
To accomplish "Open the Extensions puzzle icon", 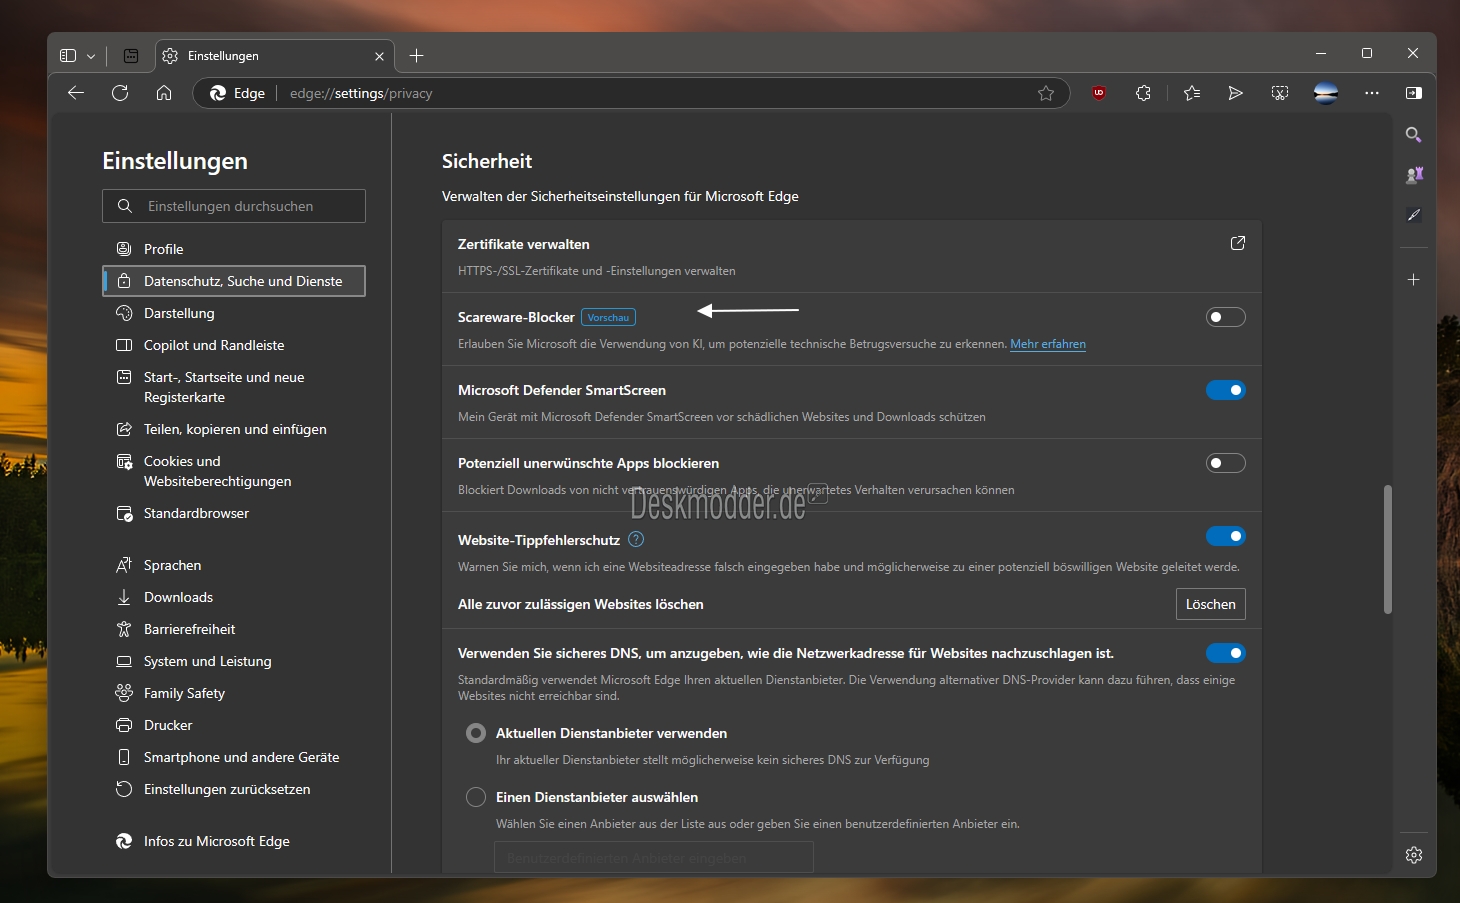I will (x=1143, y=93).
